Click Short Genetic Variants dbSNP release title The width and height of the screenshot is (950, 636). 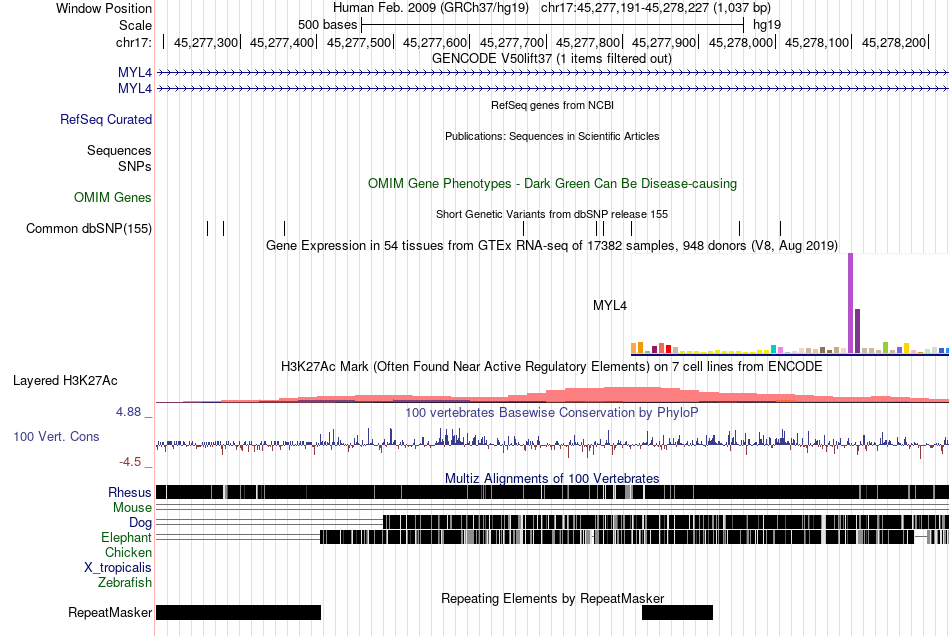[x=552, y=214]
